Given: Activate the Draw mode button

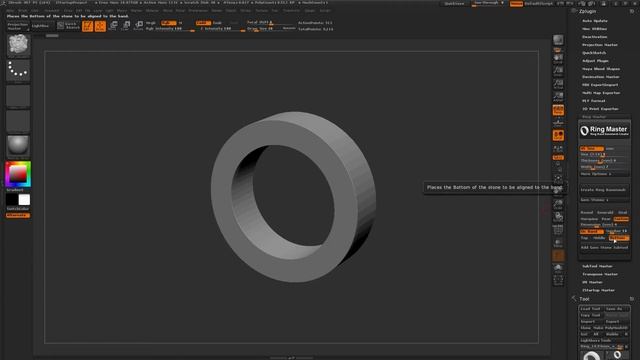Looking at the screenshot, I should tap(100, 26).
